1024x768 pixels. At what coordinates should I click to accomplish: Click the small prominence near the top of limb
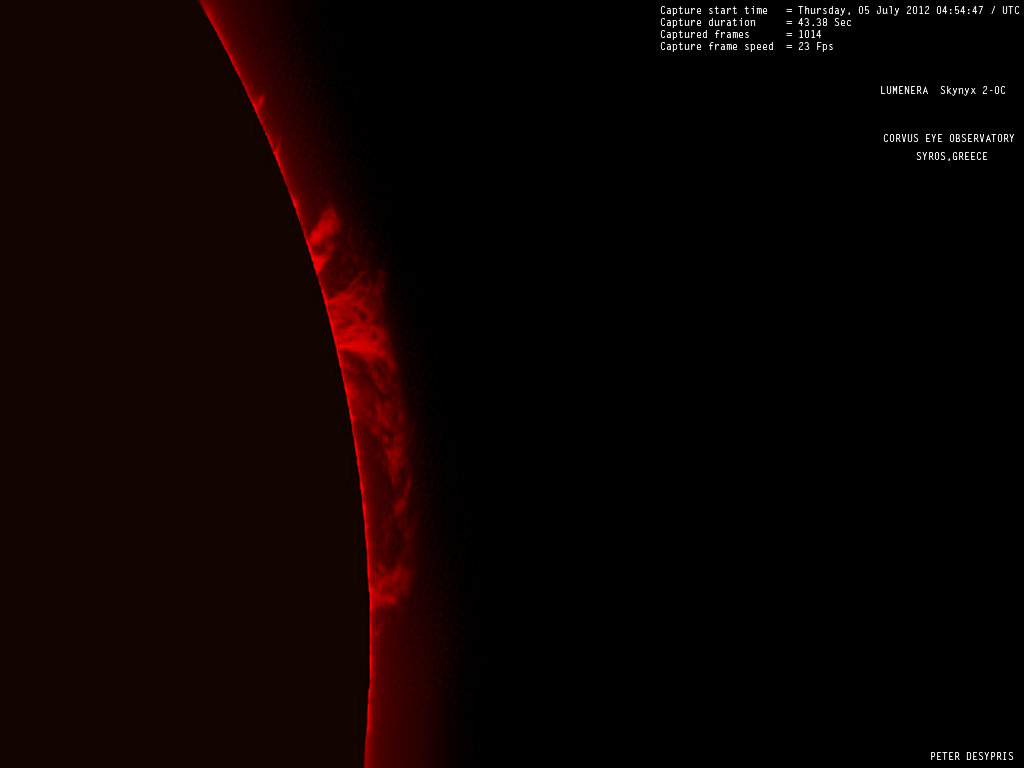tap(259, 101)
